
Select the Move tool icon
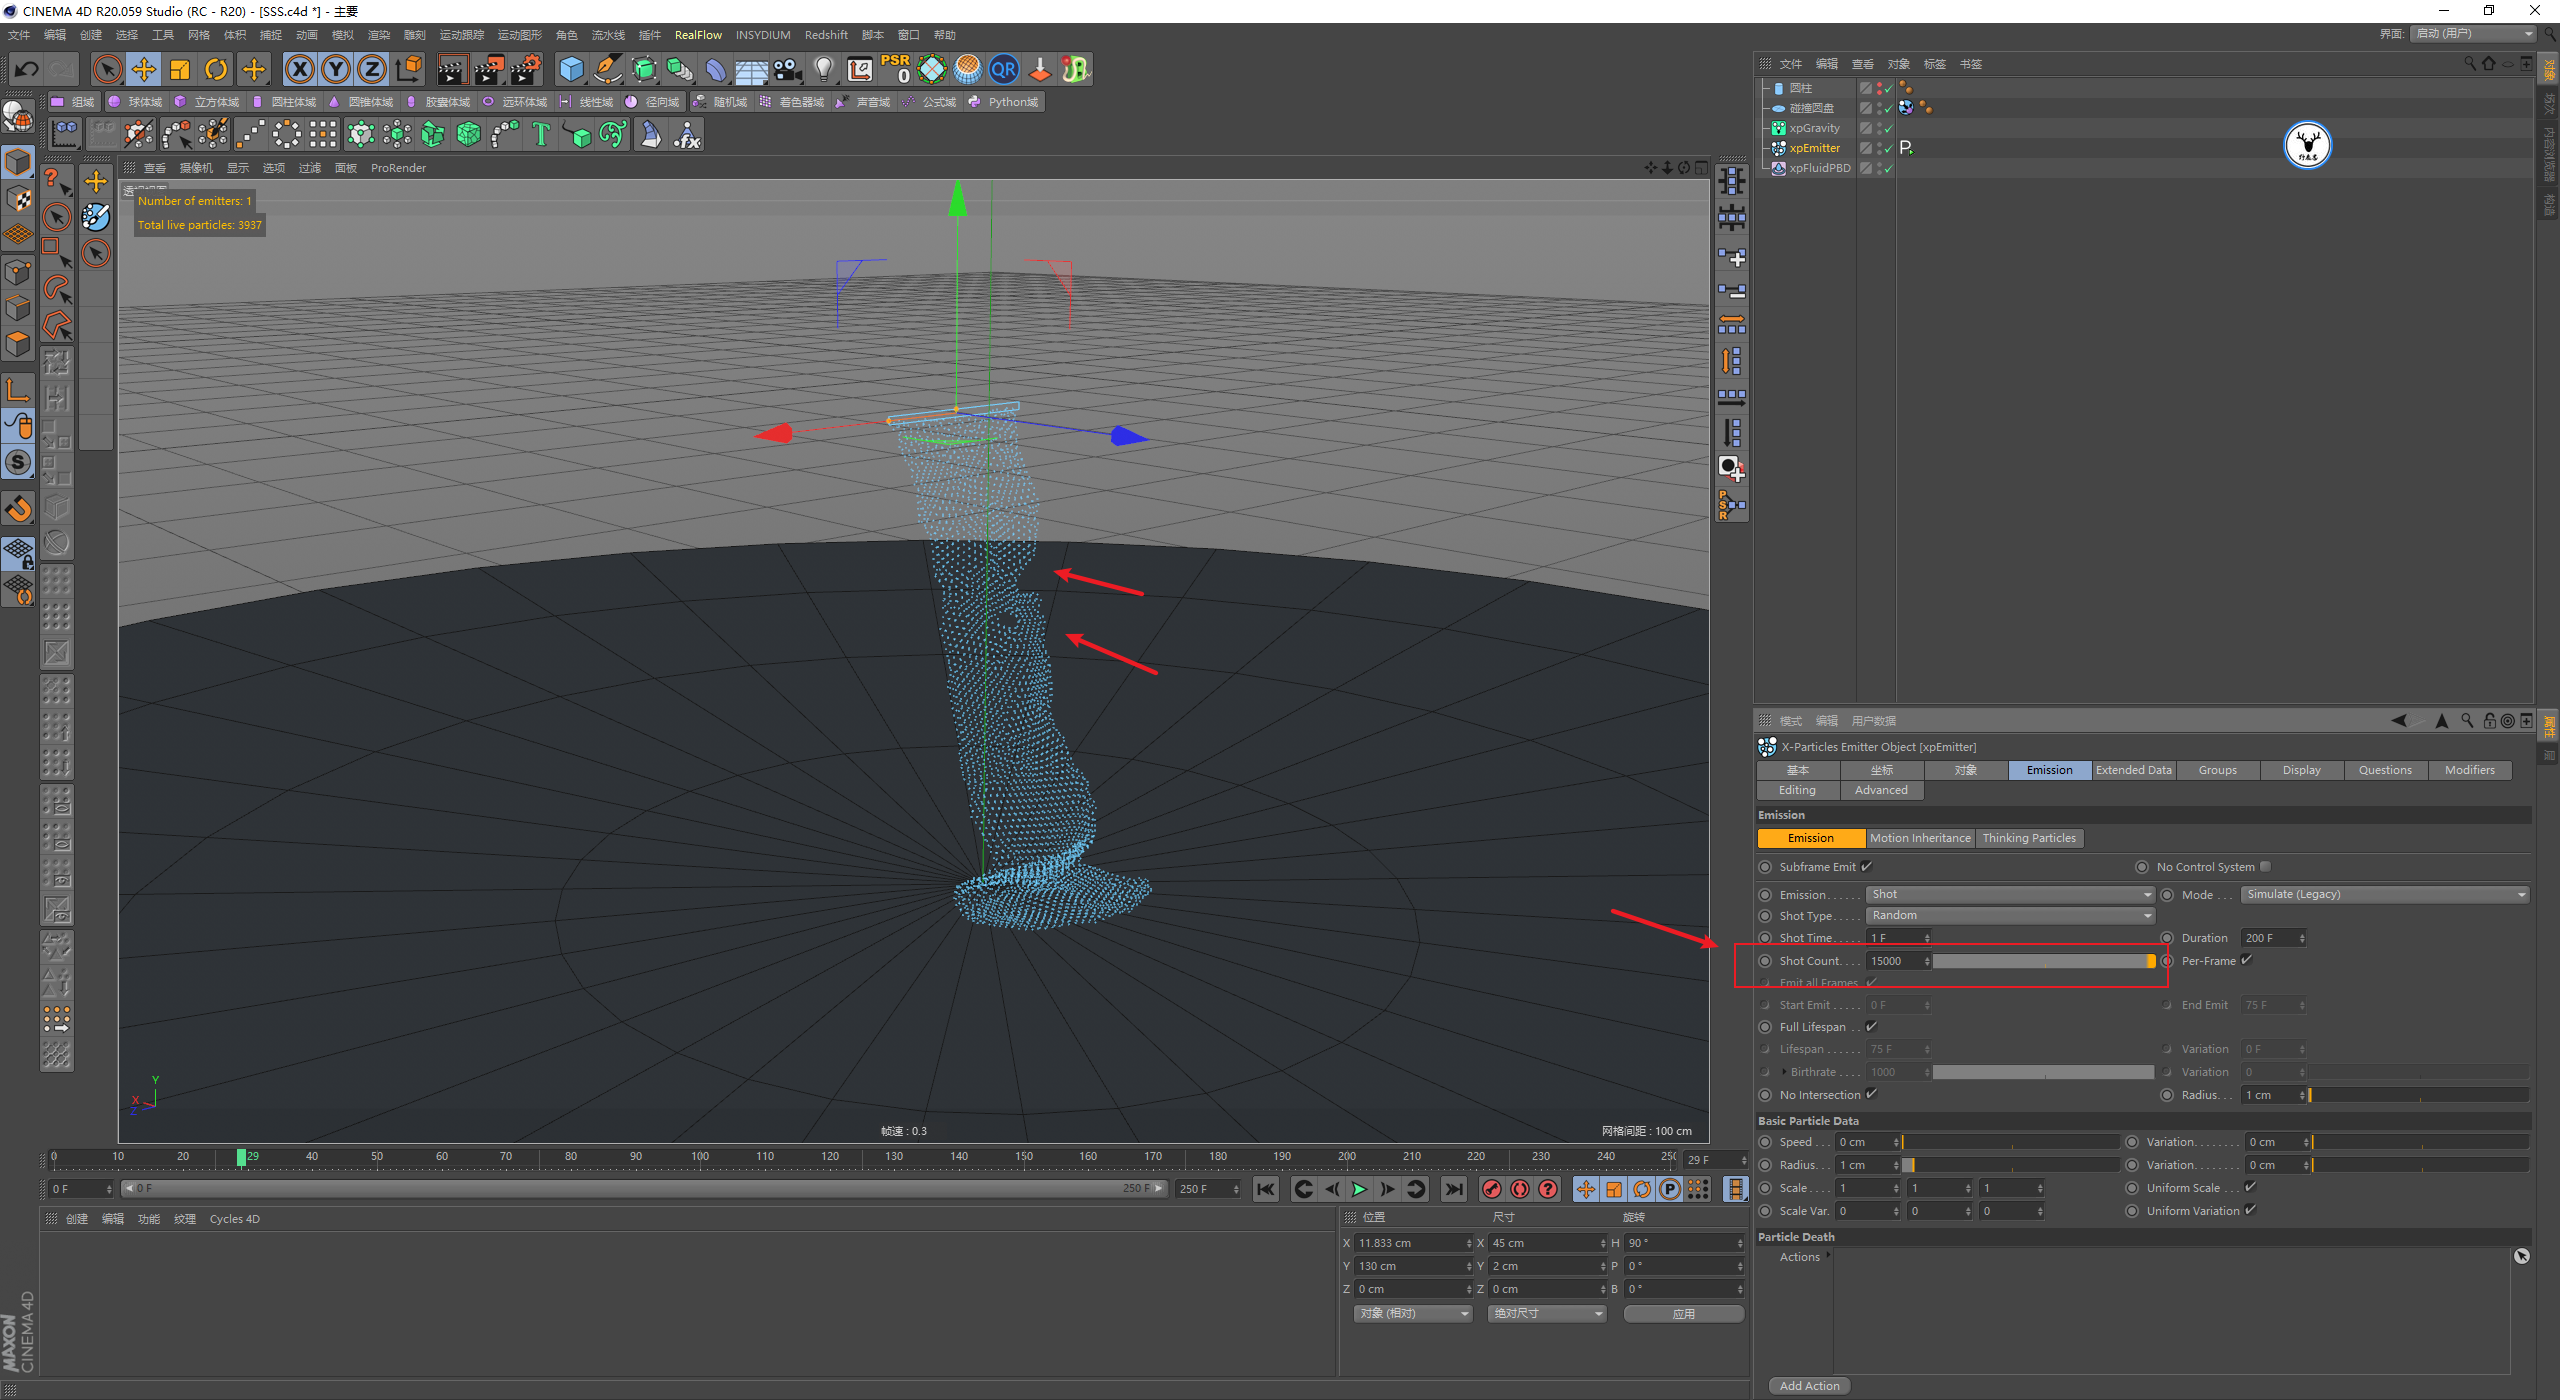click(144, 69)
